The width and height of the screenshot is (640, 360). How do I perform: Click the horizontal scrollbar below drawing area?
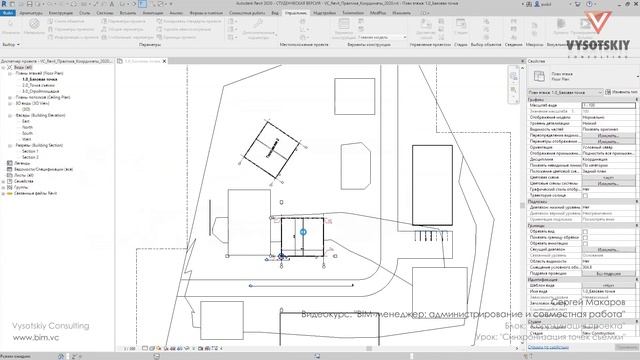(x=369, y=349)
